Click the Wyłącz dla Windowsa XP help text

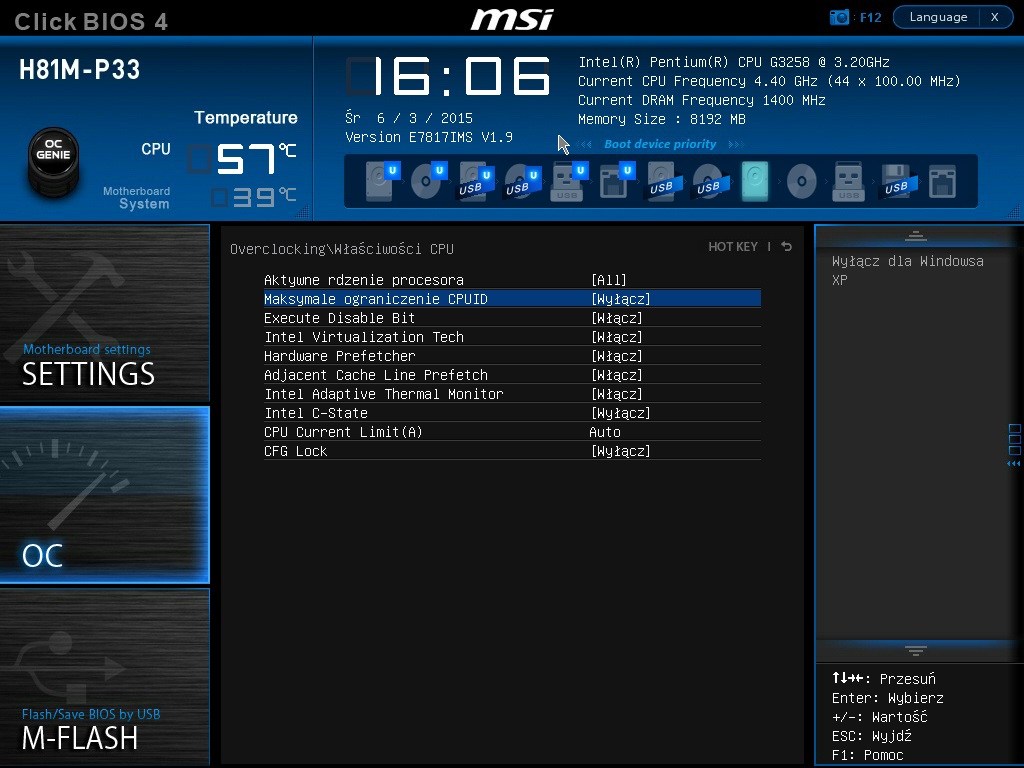907,270
